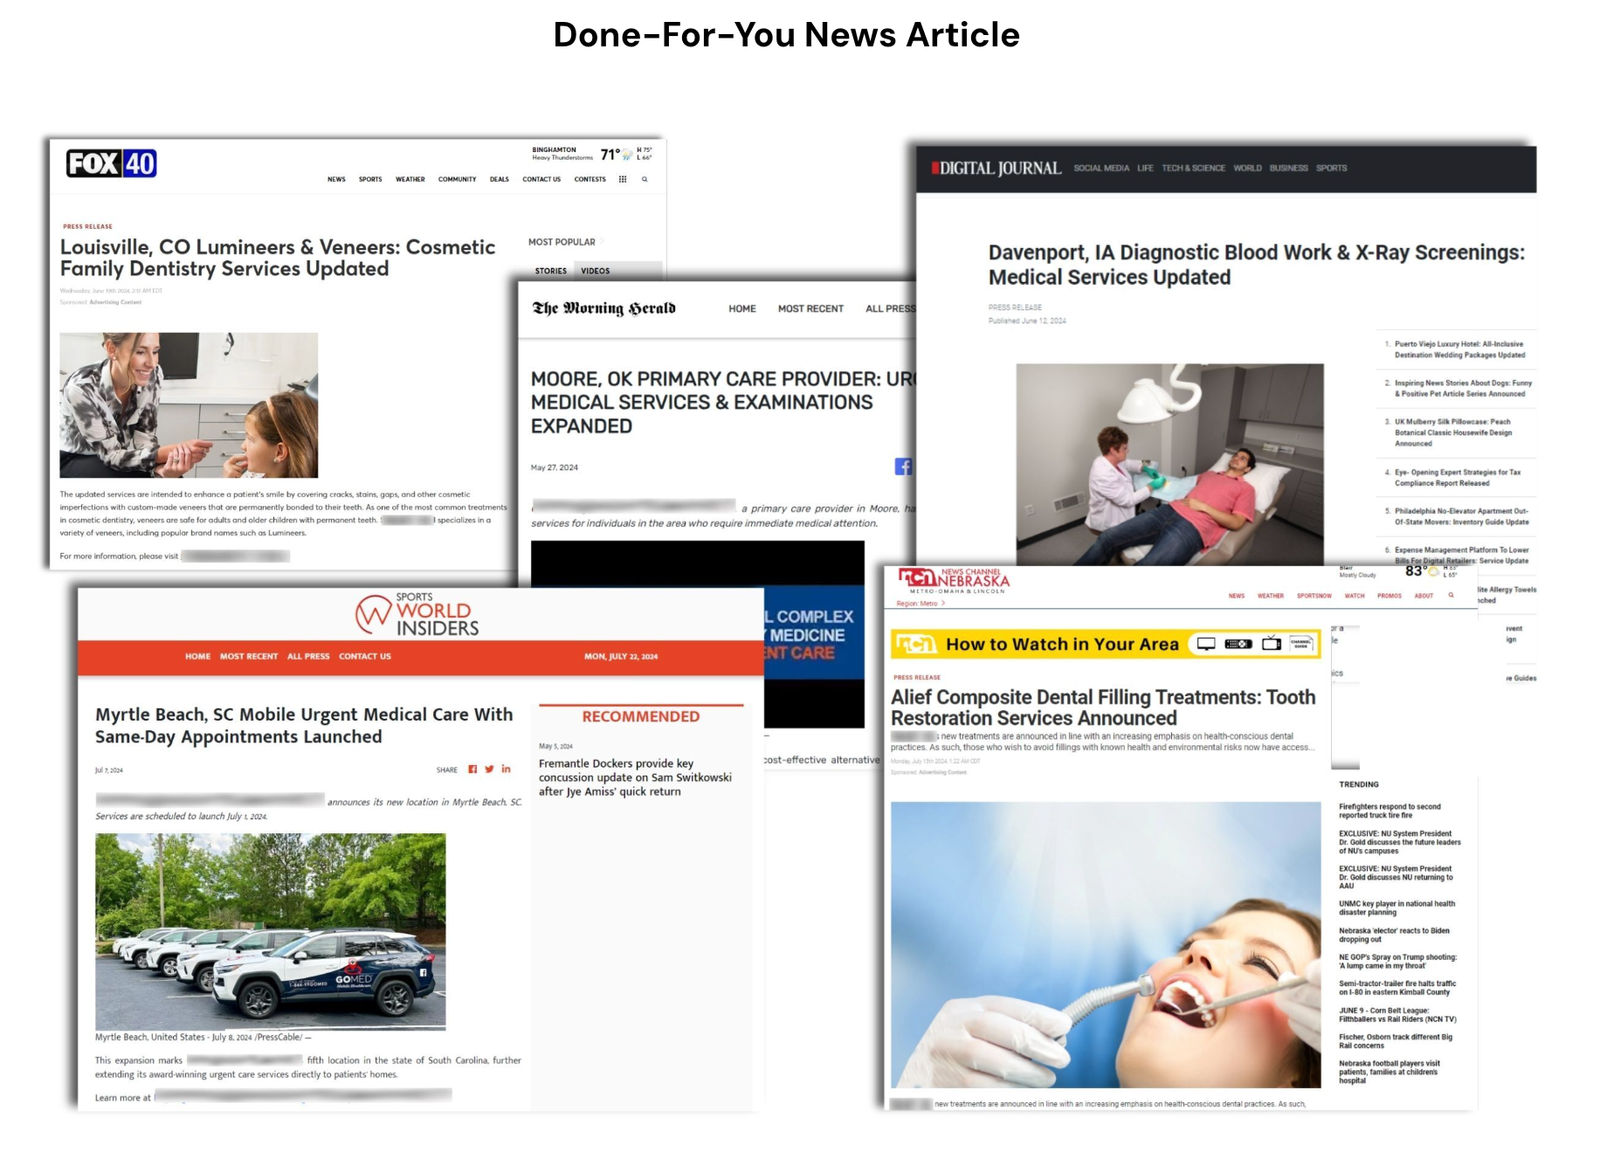The width and height of the screenshot is (1600, 1174).
Task: Click the Facebook share icon on Morning Herald article
Action: click(x=903, y=467)
